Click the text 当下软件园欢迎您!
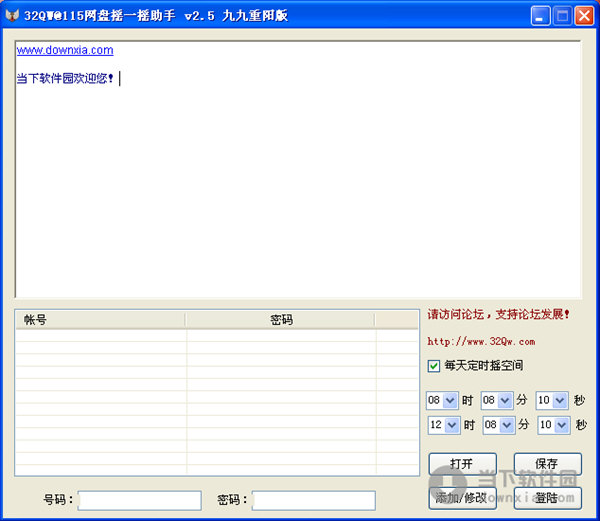The height and width of the screenshot is (521, 600). 65,78
